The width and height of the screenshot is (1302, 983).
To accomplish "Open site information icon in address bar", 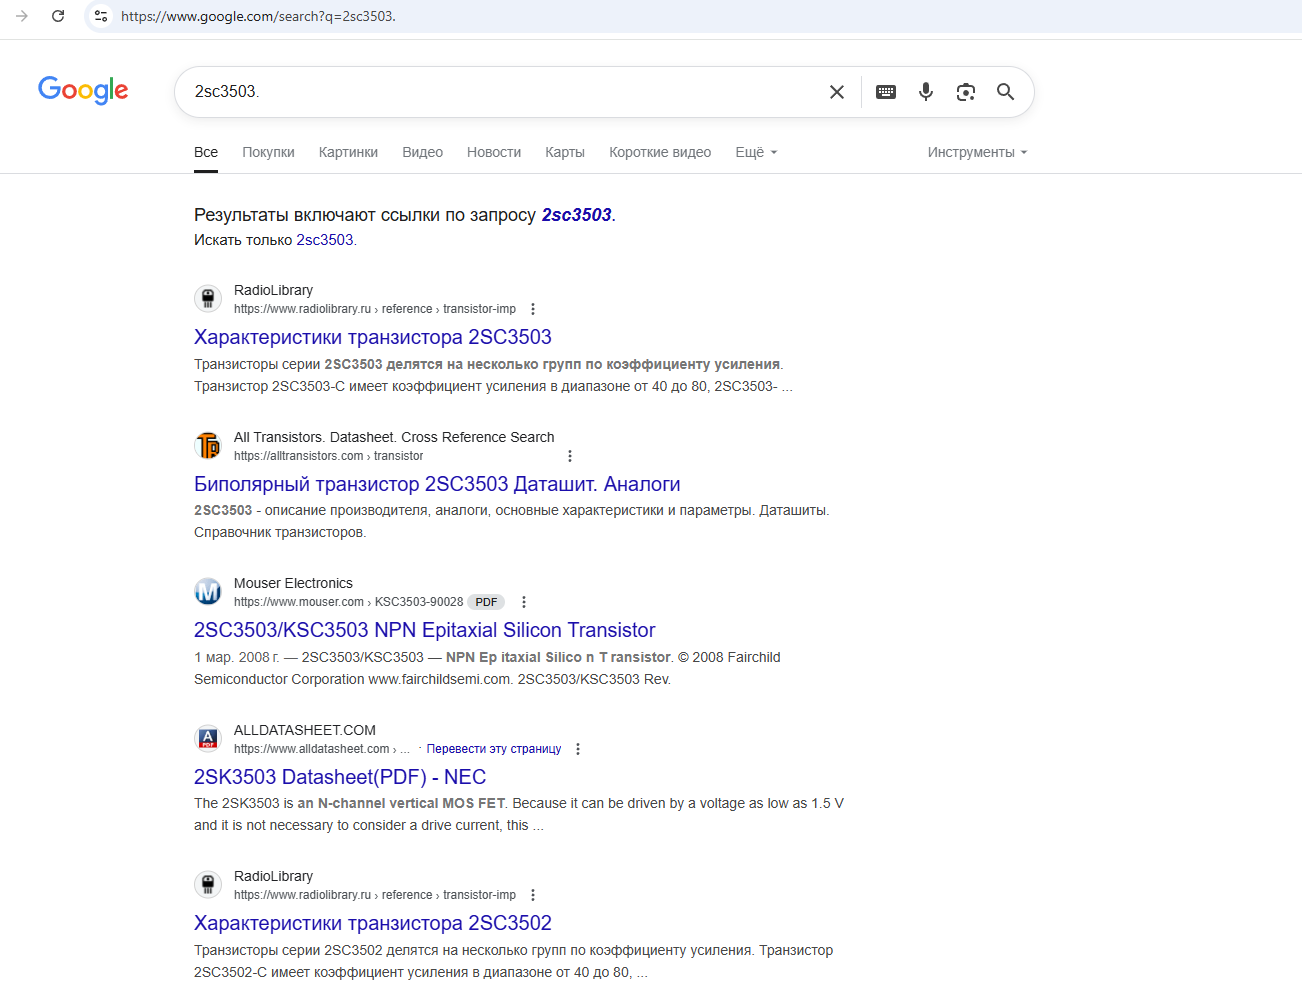I will 101,16.
